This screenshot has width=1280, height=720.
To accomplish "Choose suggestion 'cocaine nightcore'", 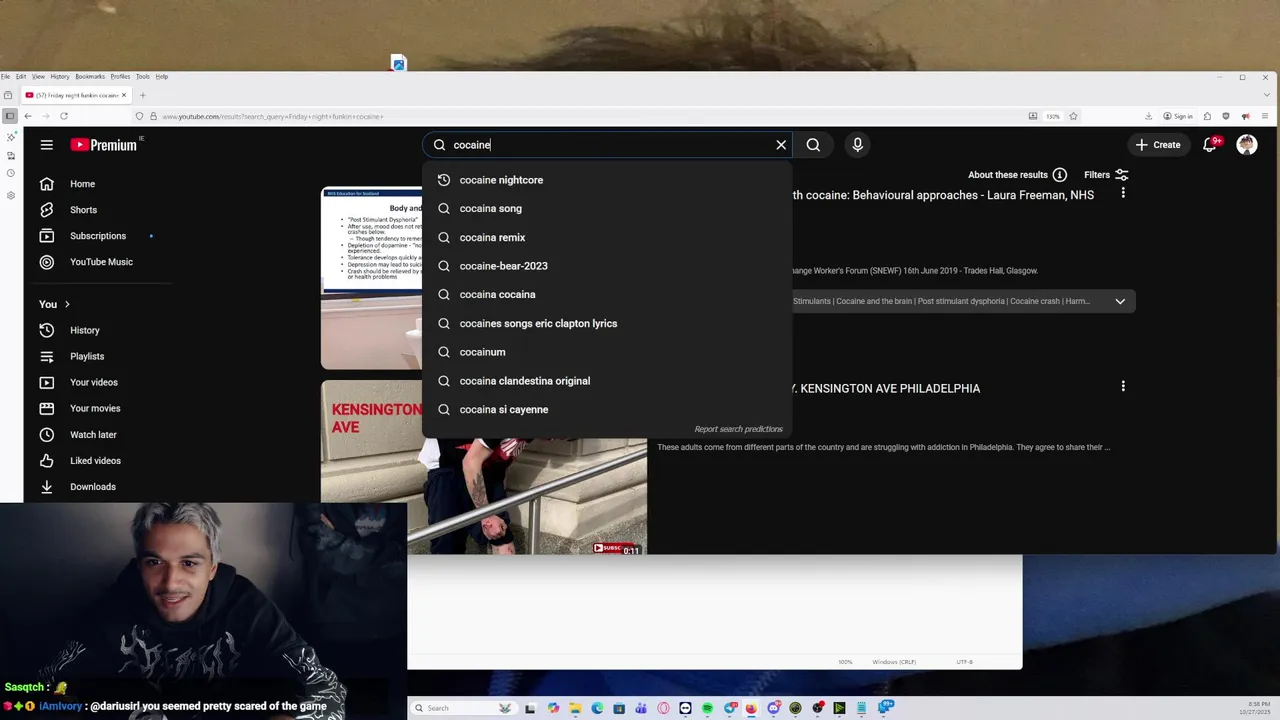I will [607, 180].
